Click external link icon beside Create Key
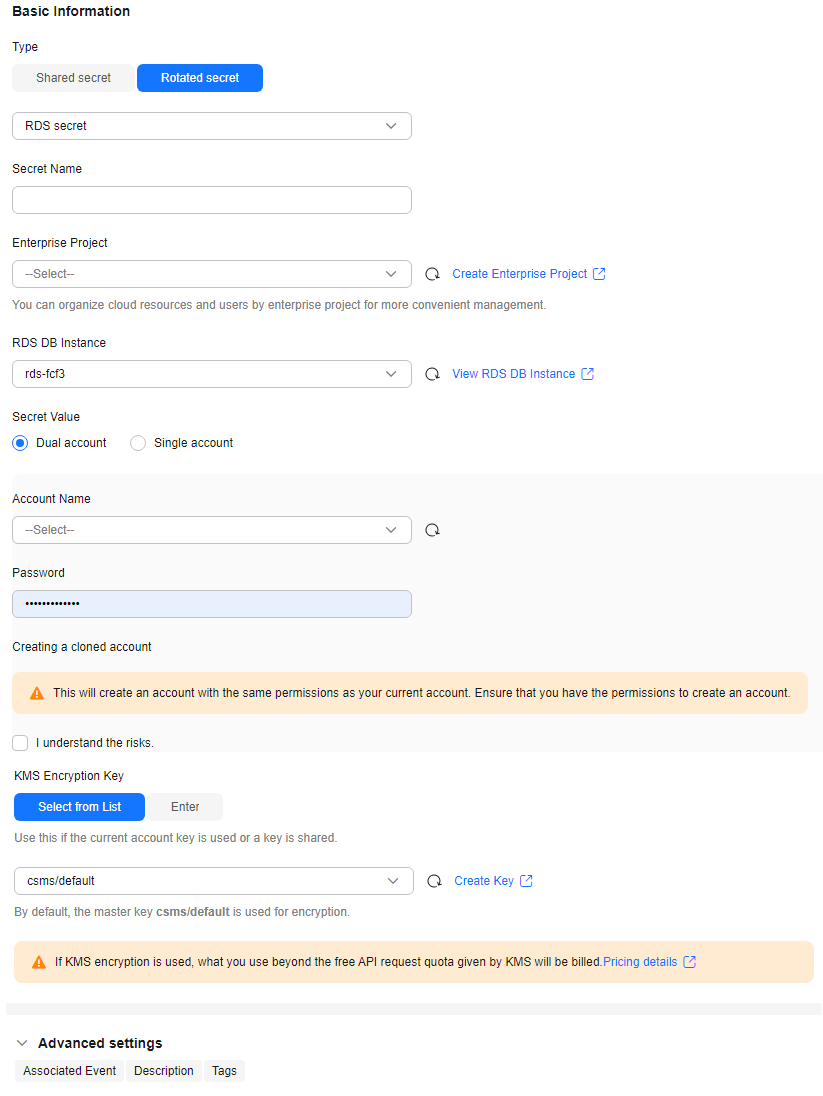This screenshot has width=823, height=1096. [527, 881]
